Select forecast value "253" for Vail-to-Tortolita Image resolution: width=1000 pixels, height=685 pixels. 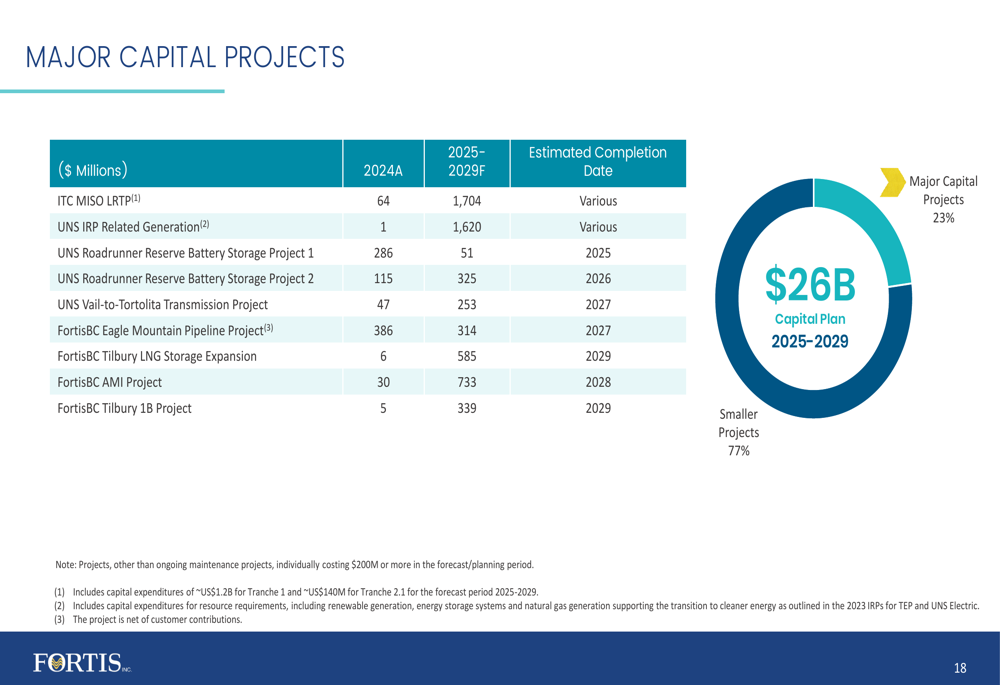[467, 305]
